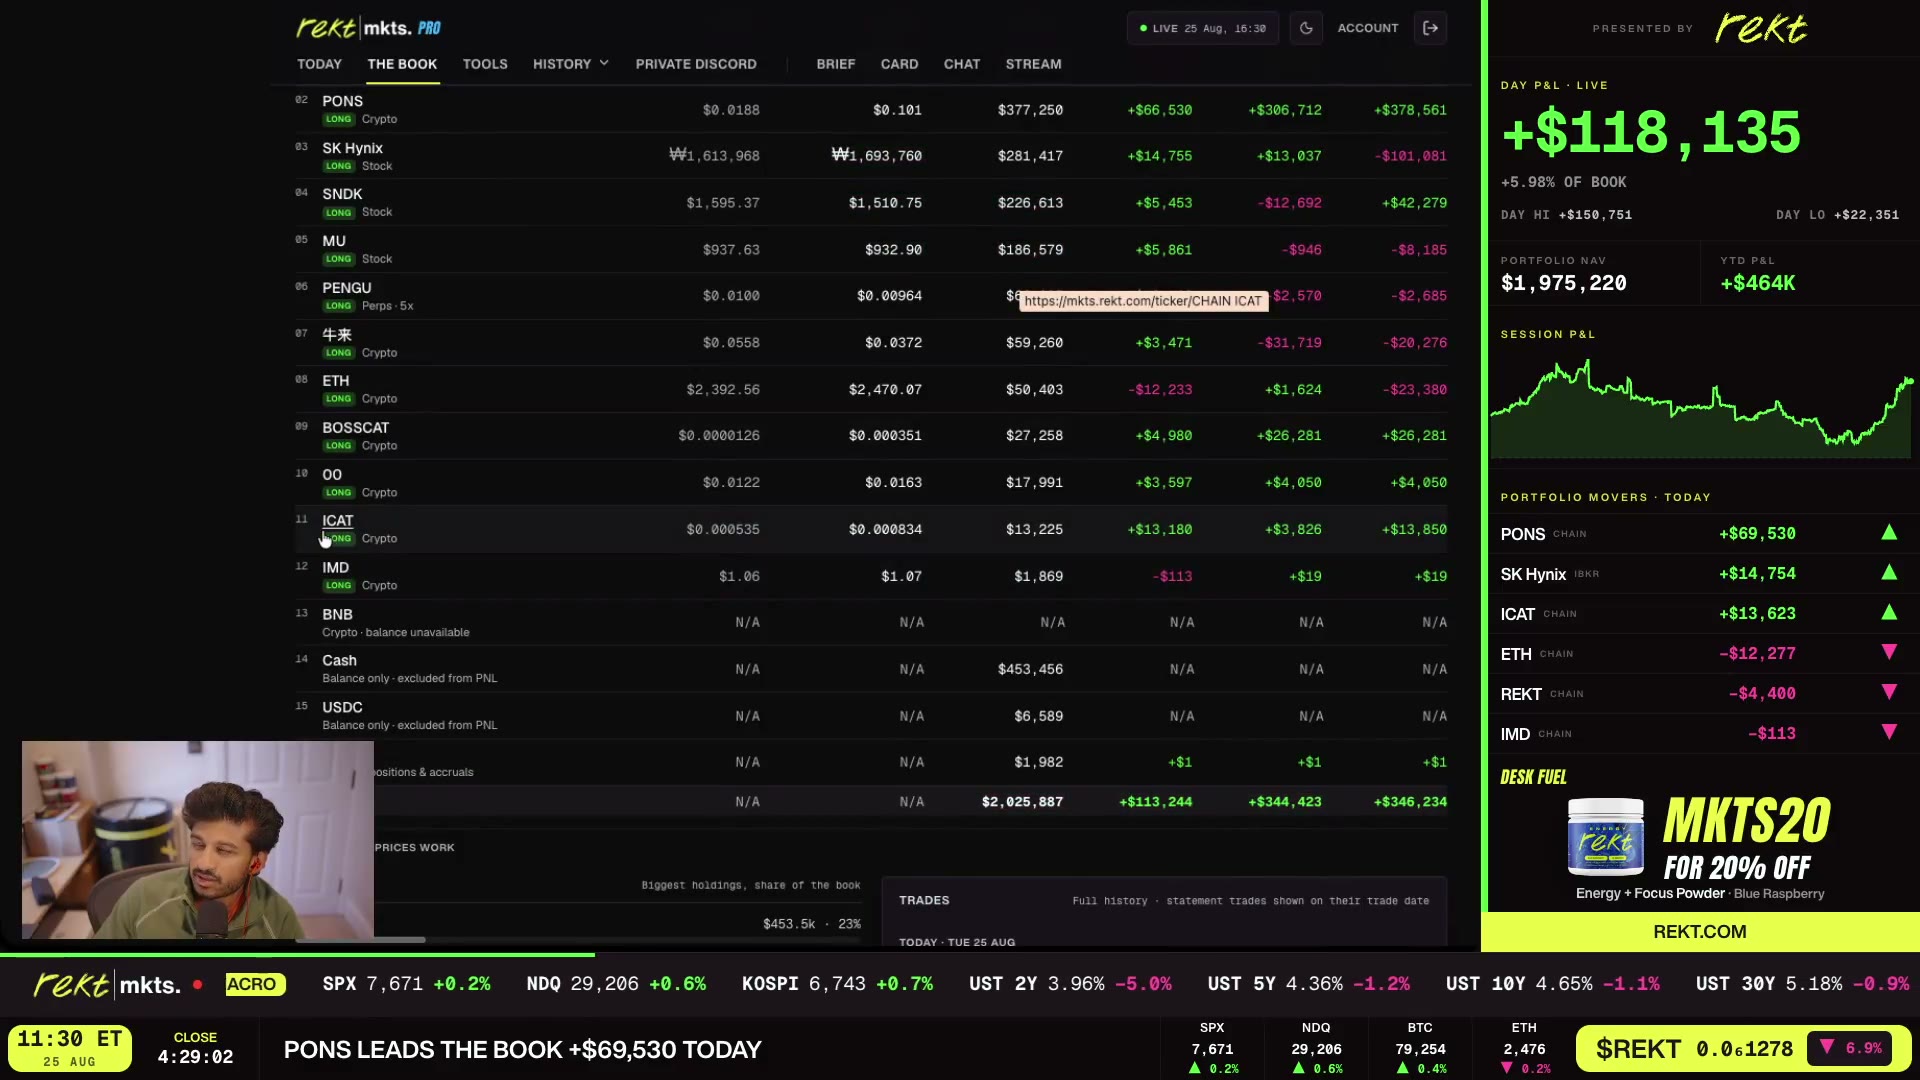Click the pink down arrow beside ETH mover
1920x1080 pixels.
click(x=1889, y=653)
